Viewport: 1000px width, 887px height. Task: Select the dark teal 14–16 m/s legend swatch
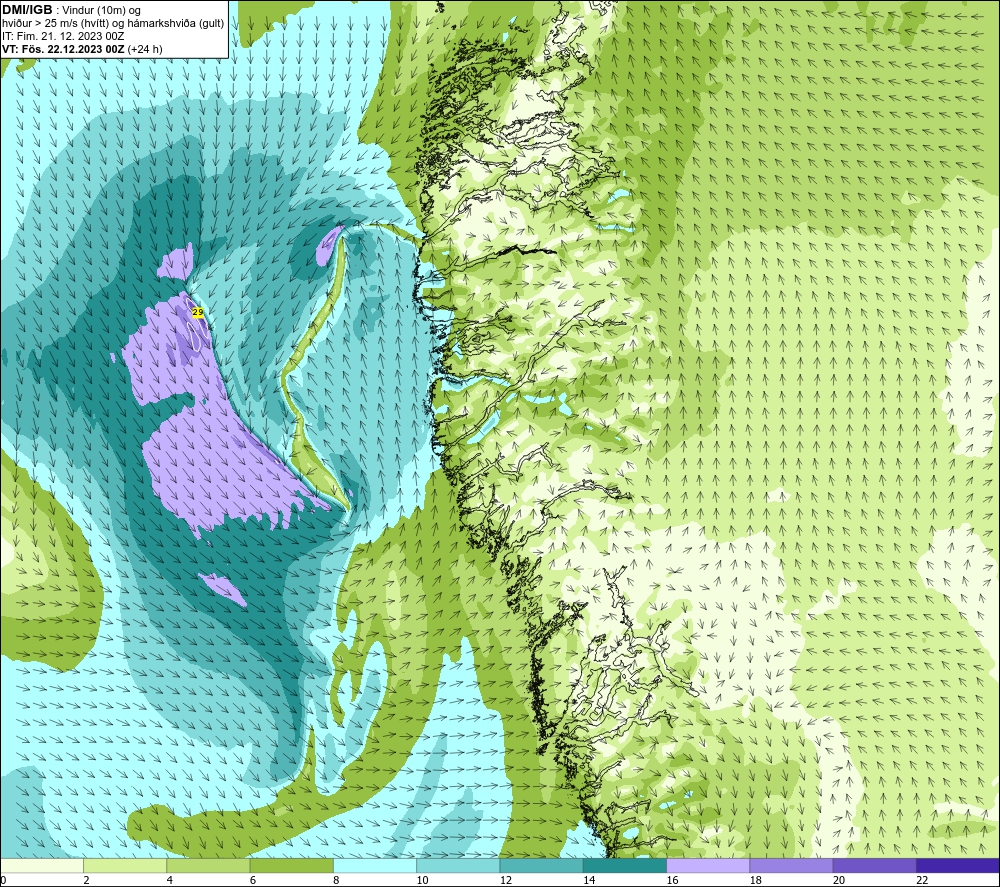tap(625, 865)
